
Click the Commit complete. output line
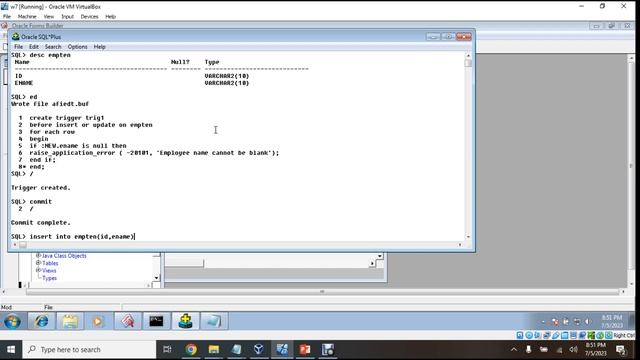click(x=41, y=222)
